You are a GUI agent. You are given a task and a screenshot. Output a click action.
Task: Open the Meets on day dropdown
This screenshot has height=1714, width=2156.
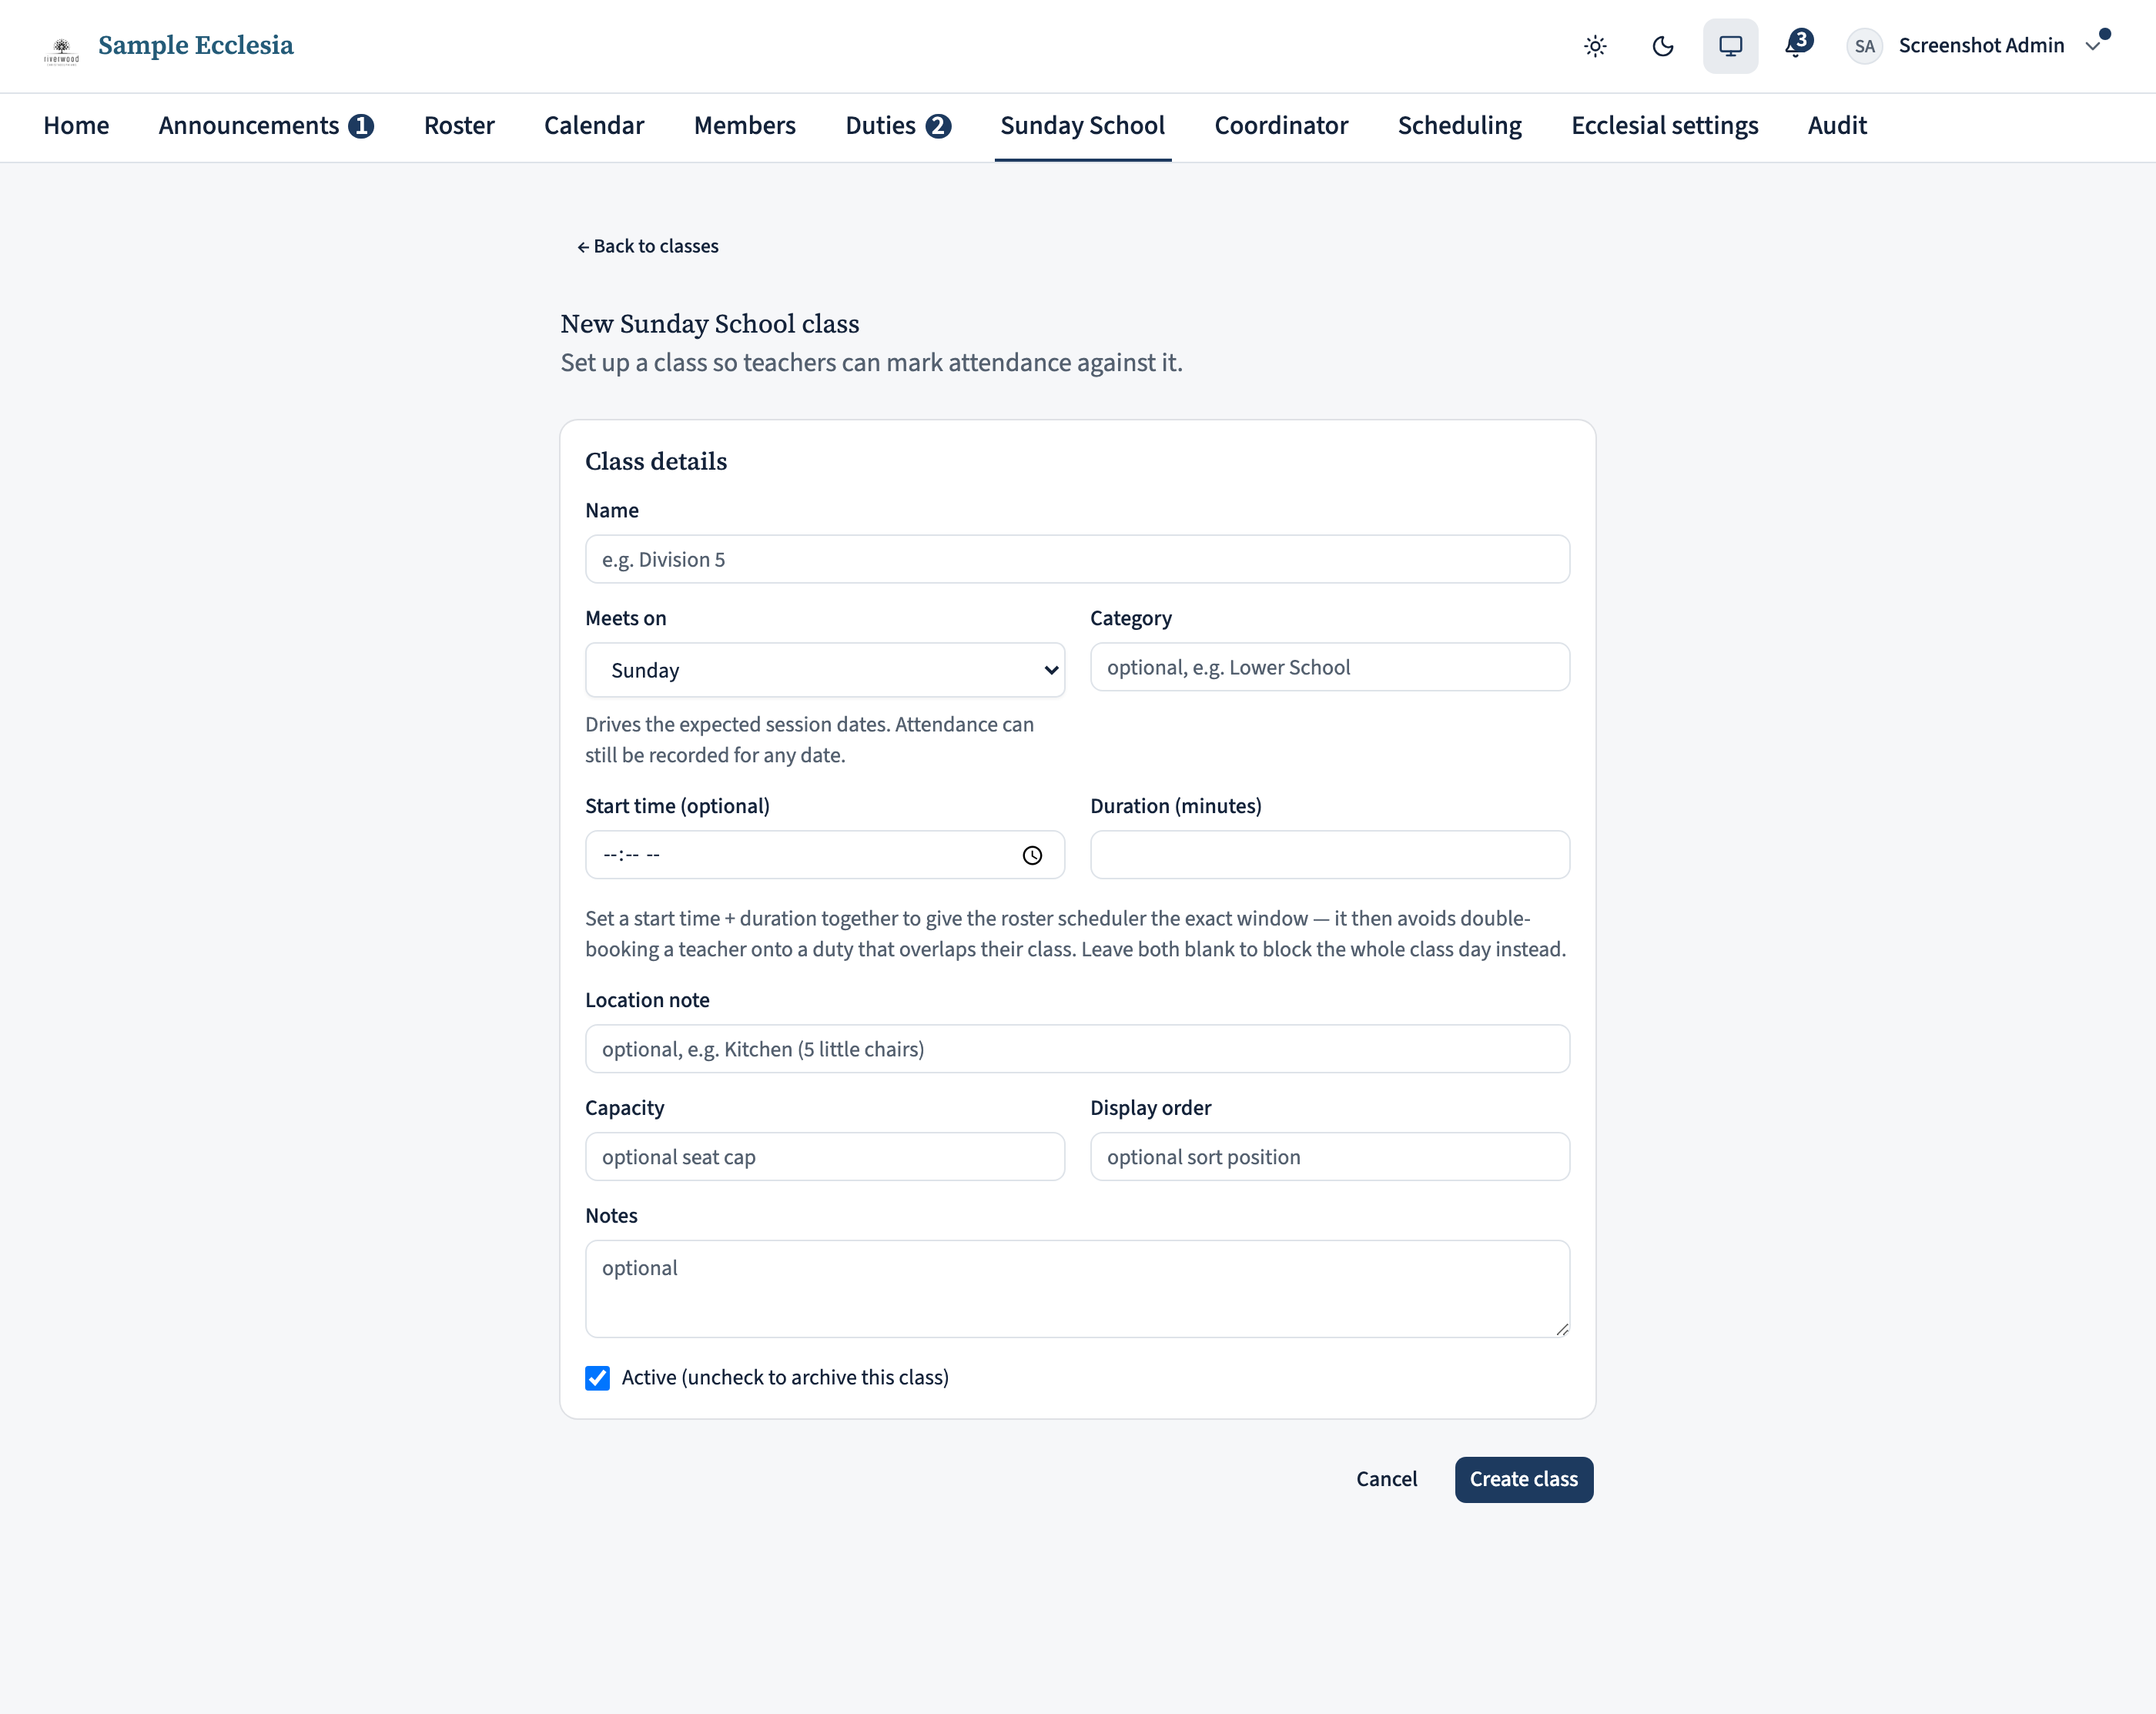pyautogui.click(x=825, y=670)
